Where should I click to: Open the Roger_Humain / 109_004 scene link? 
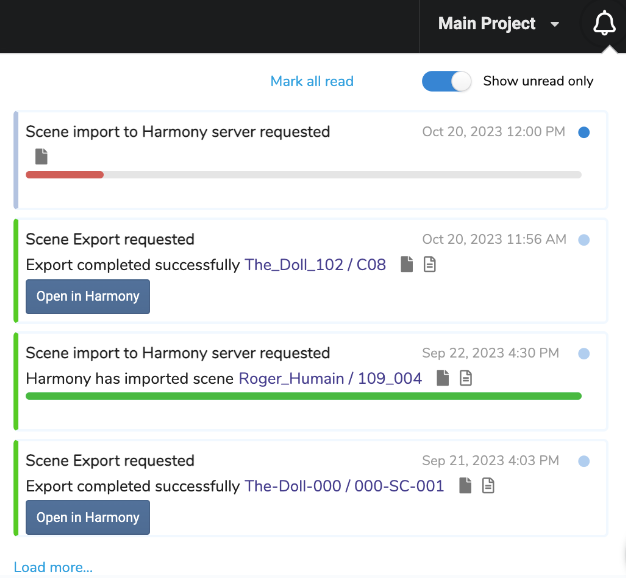[330, 378]
